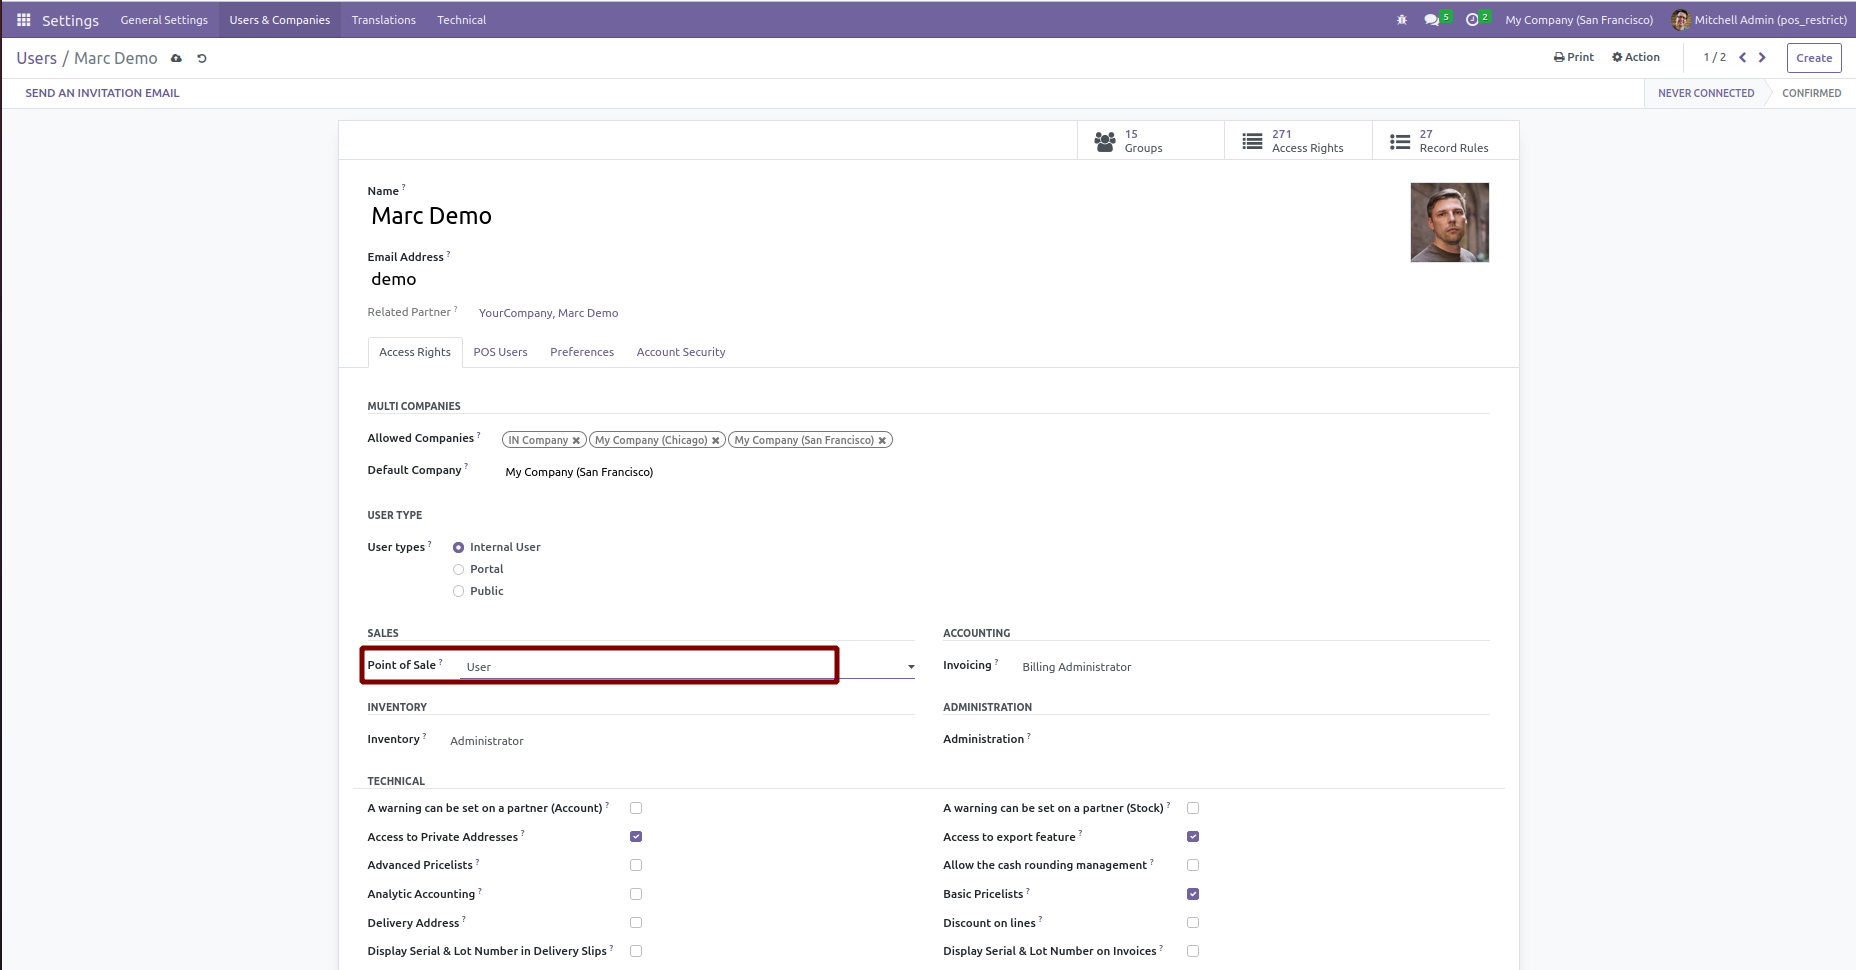The width and height of the screenshot is (1856, 970).
Task: Open the apps grid menu icon
Action: [x=24, y=20]
